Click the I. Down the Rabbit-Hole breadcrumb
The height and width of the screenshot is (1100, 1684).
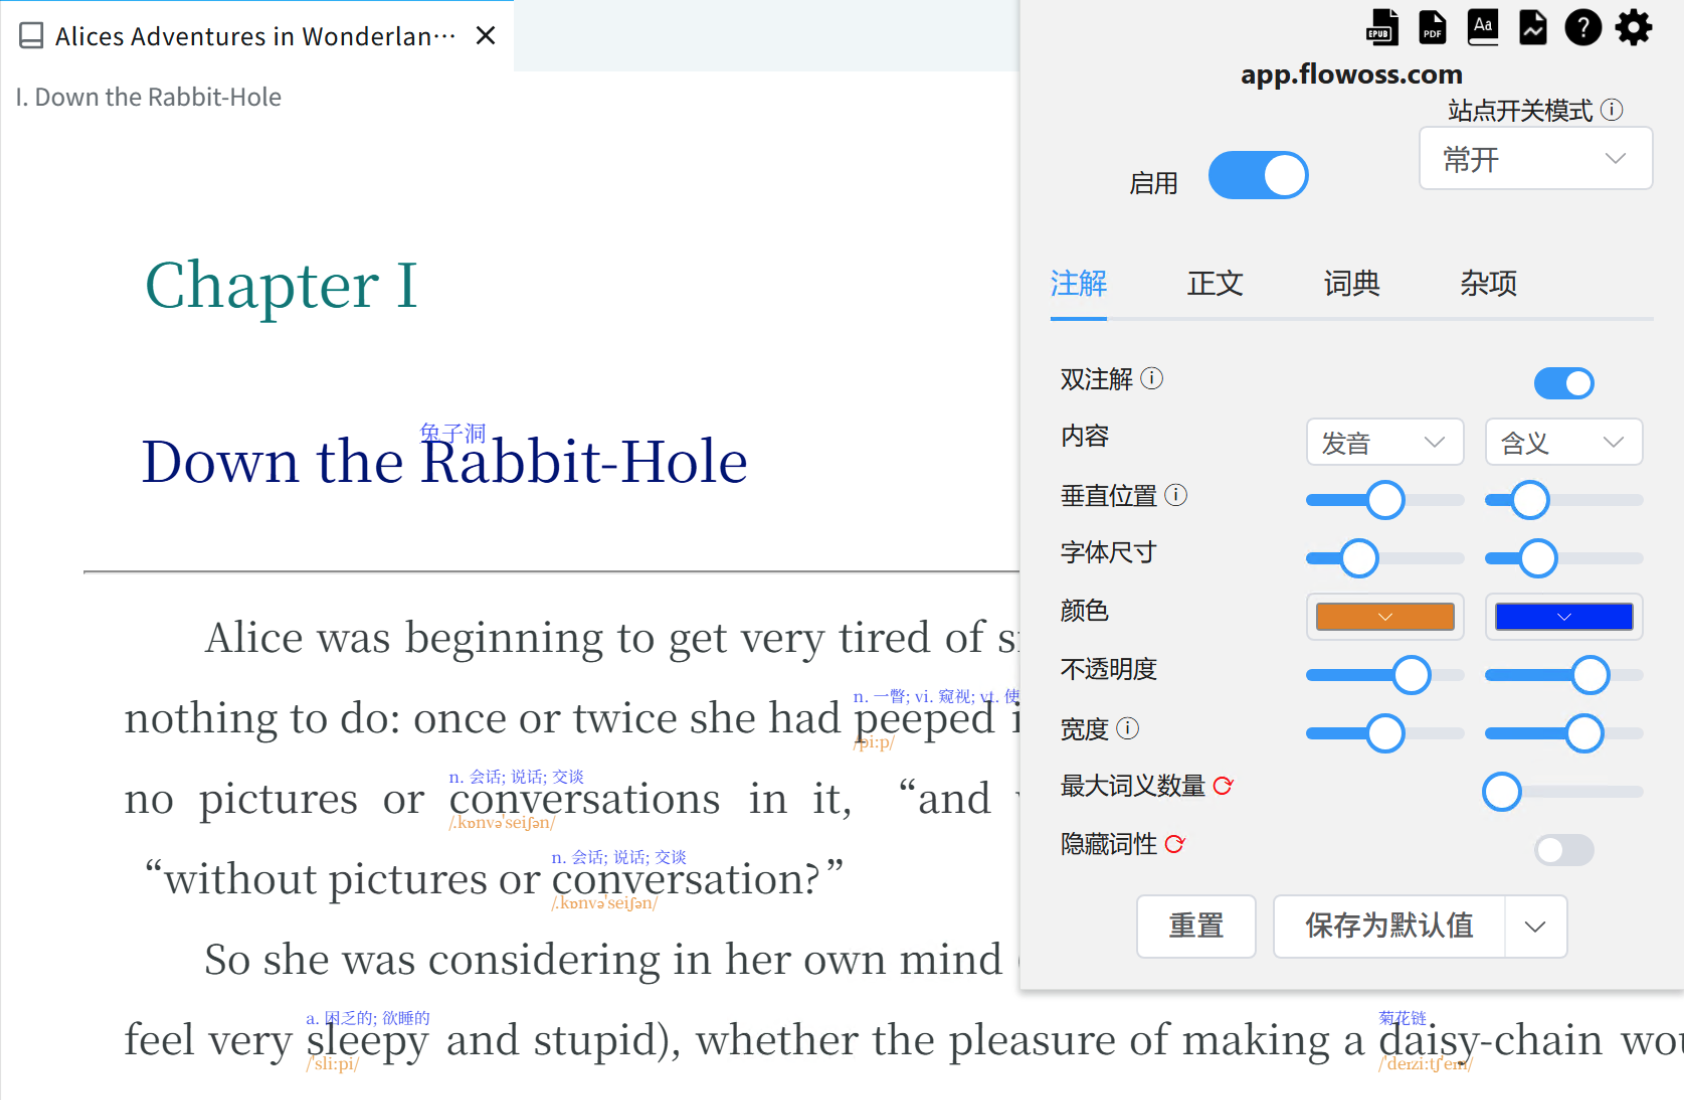point(148,97)
